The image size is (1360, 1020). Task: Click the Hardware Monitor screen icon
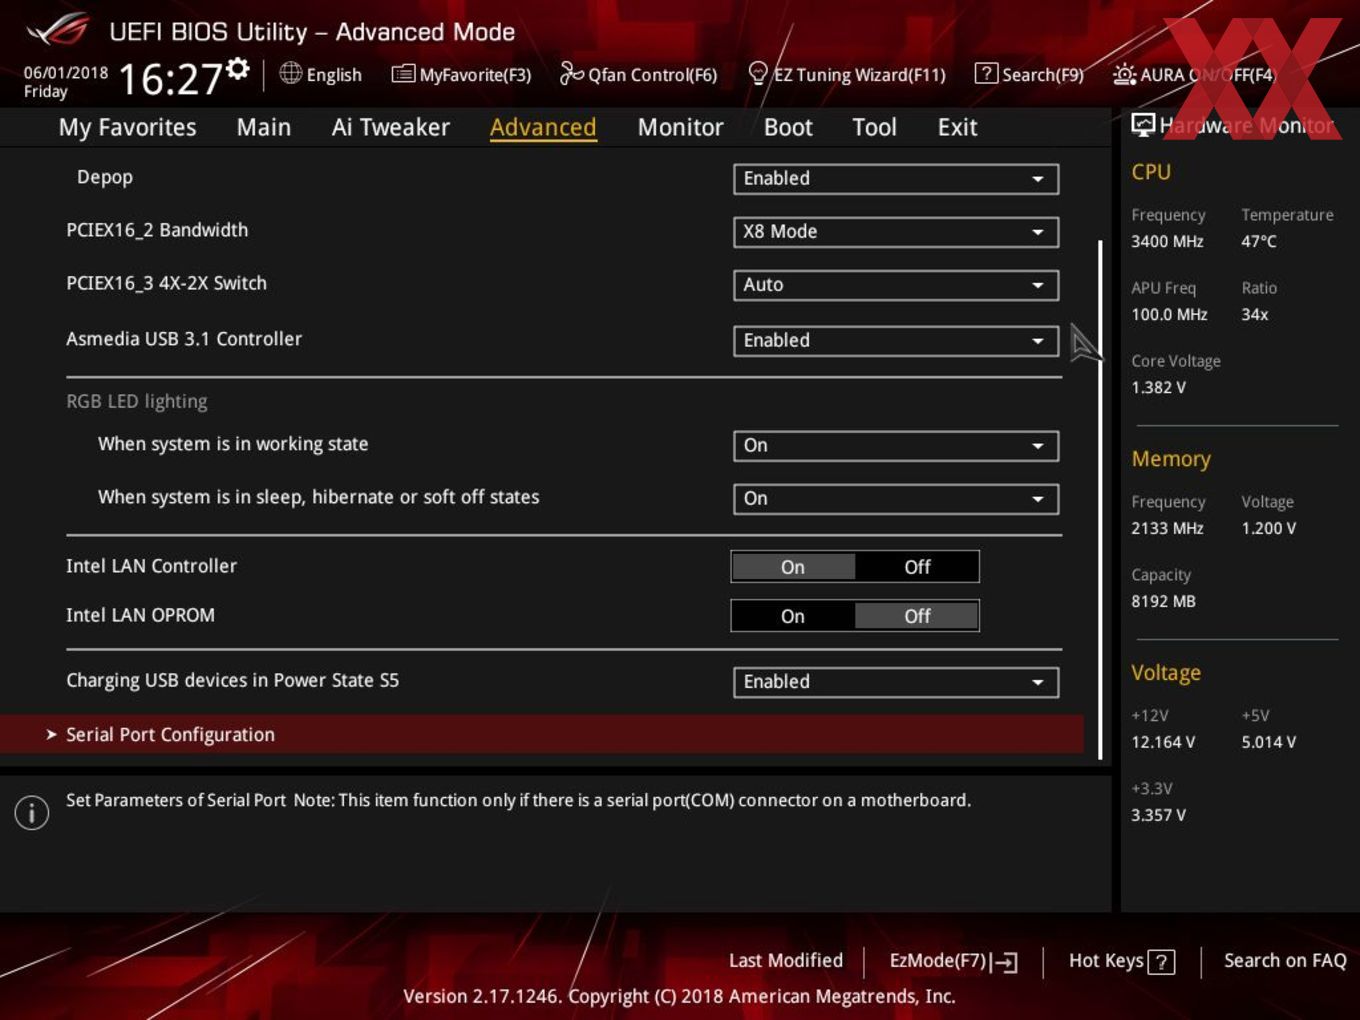coord(1143,124)
